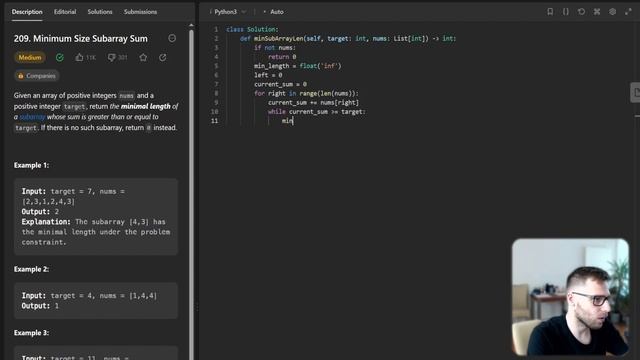640x360 pixels.
Task: Open the collapsed side panel tab on right edge
Action: tap(635, 93)
